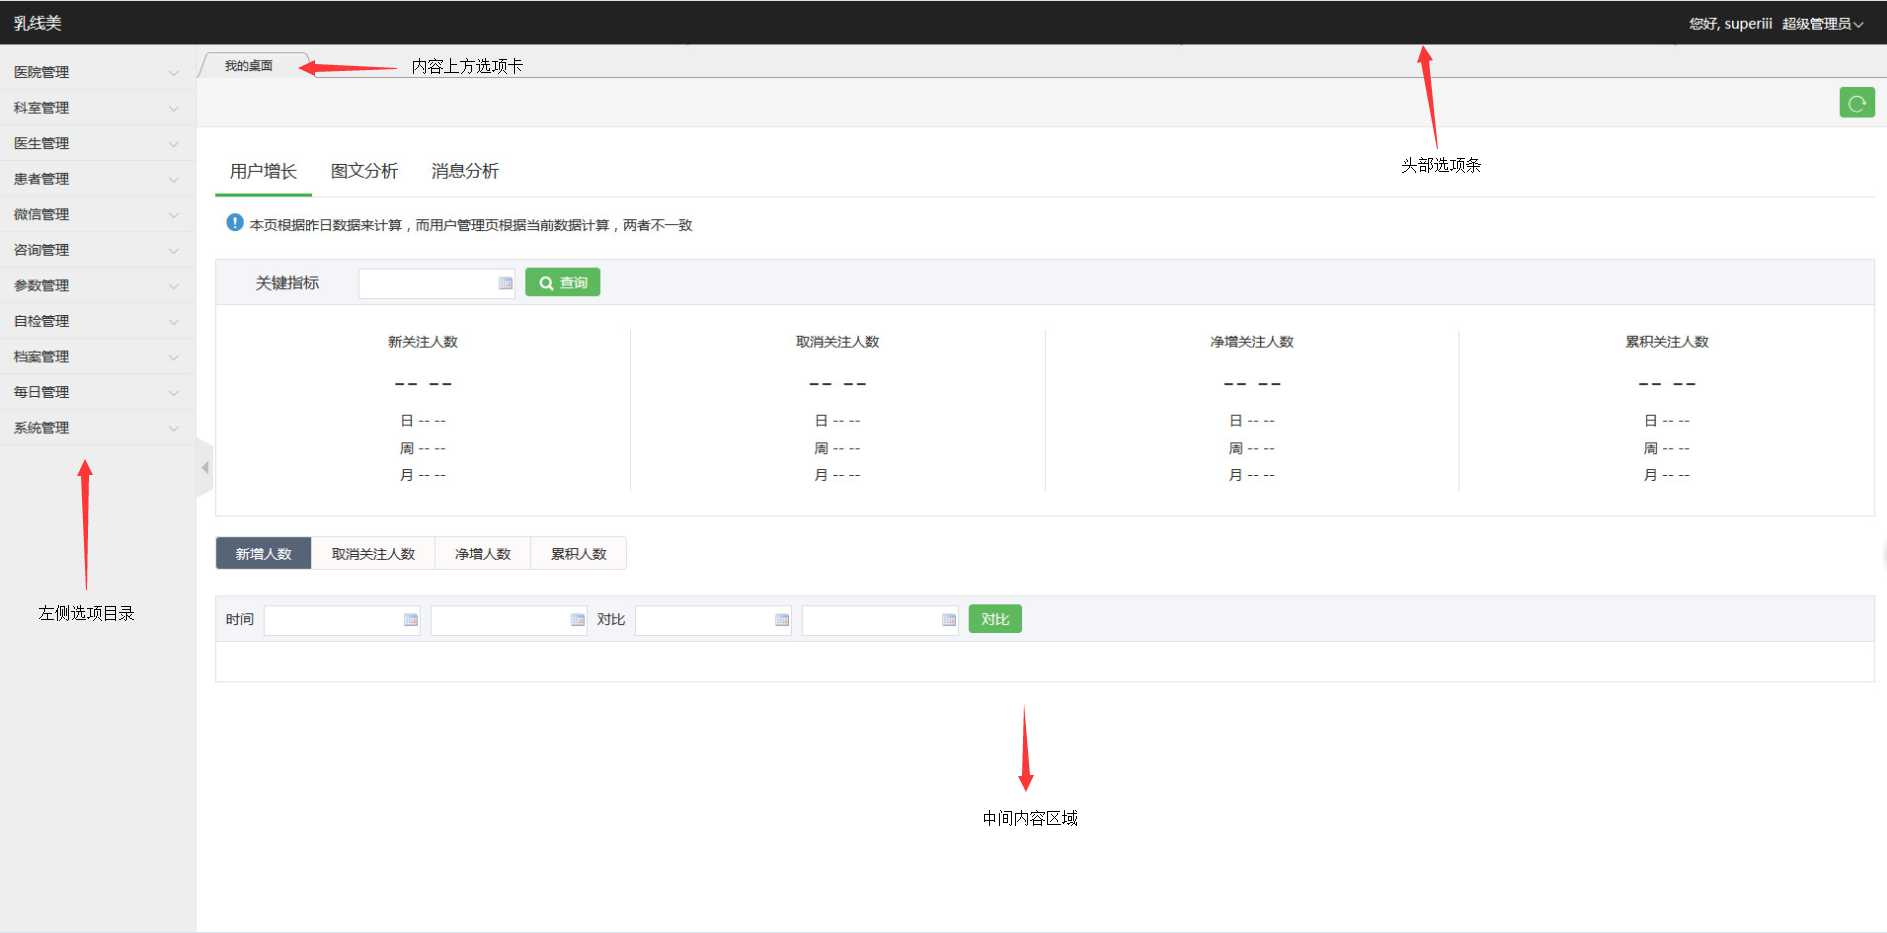Expand 患者管理 chevron in sidebar

coord(174,179)
